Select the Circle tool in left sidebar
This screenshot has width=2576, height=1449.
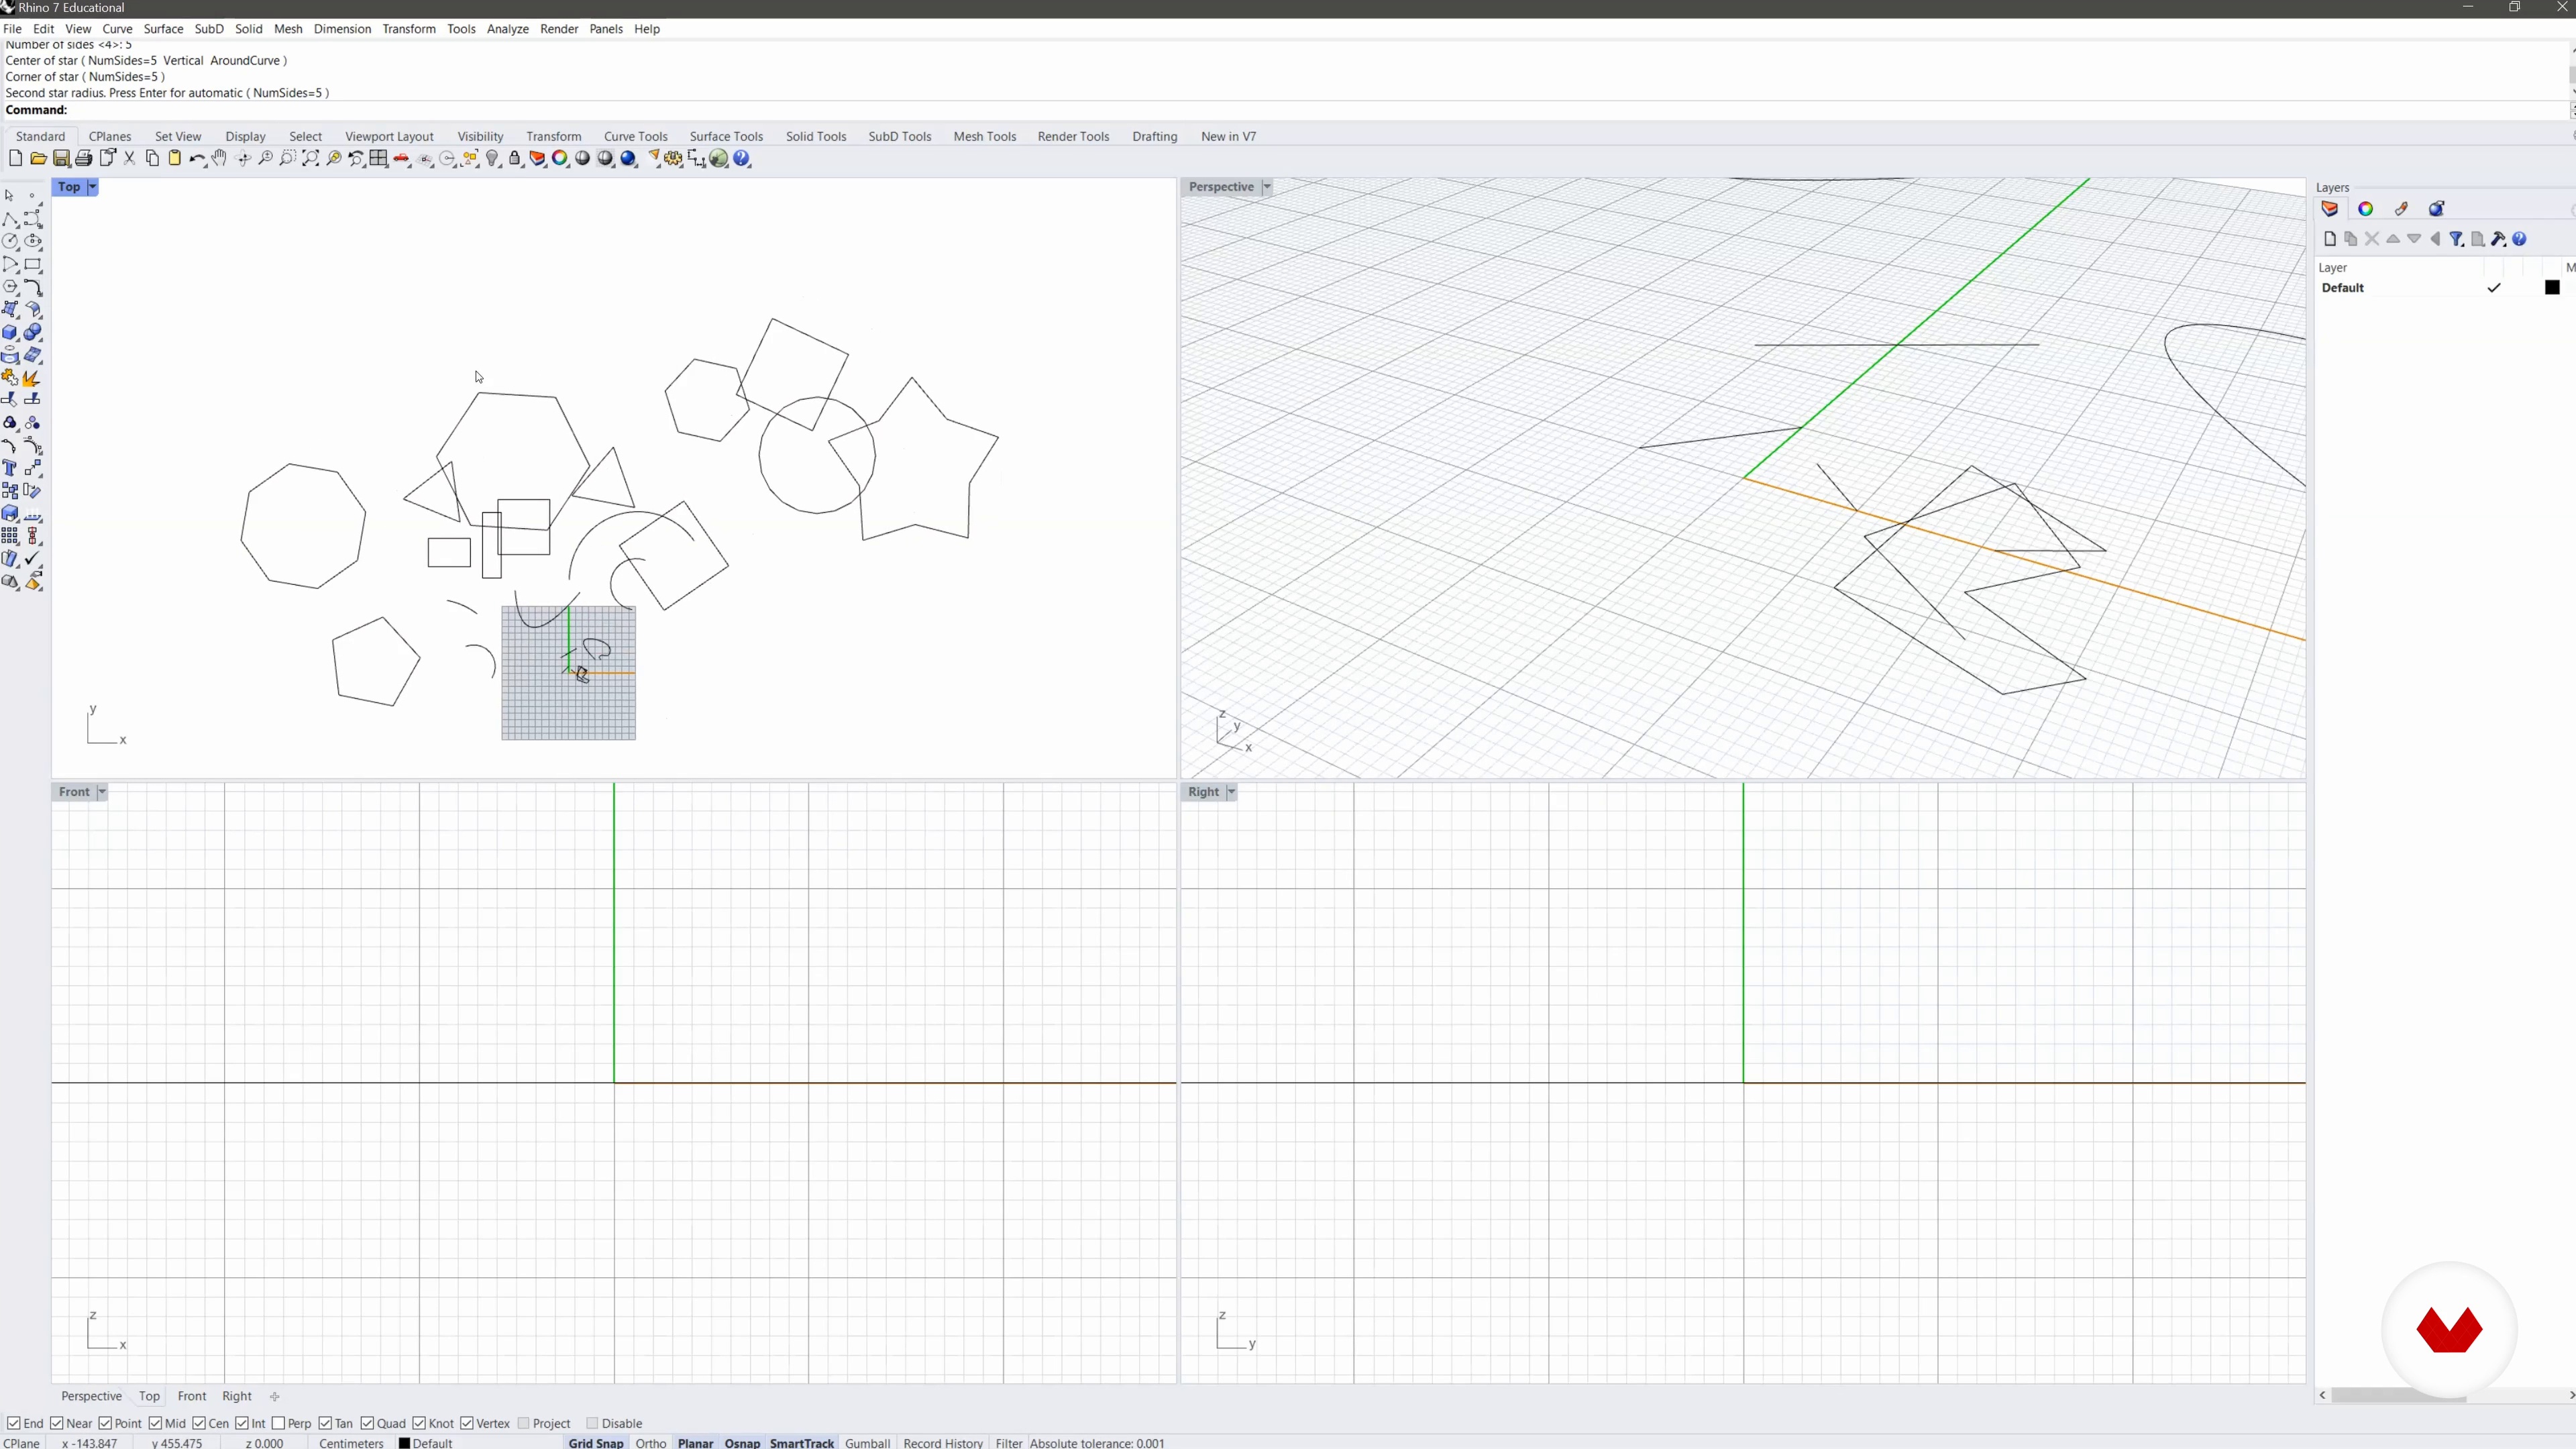click(10, 241)
